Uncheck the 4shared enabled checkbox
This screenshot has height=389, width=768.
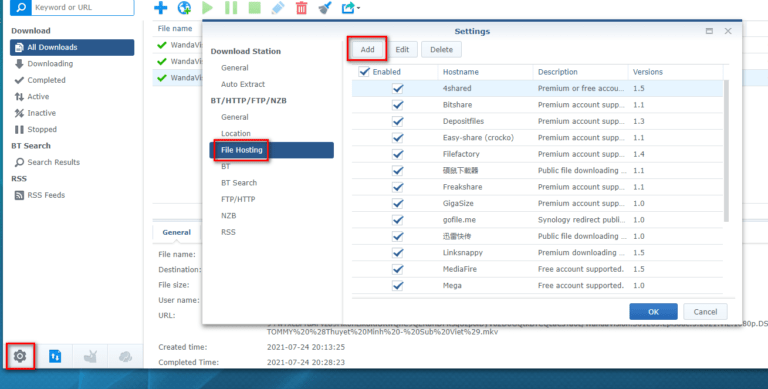[398, 88]
